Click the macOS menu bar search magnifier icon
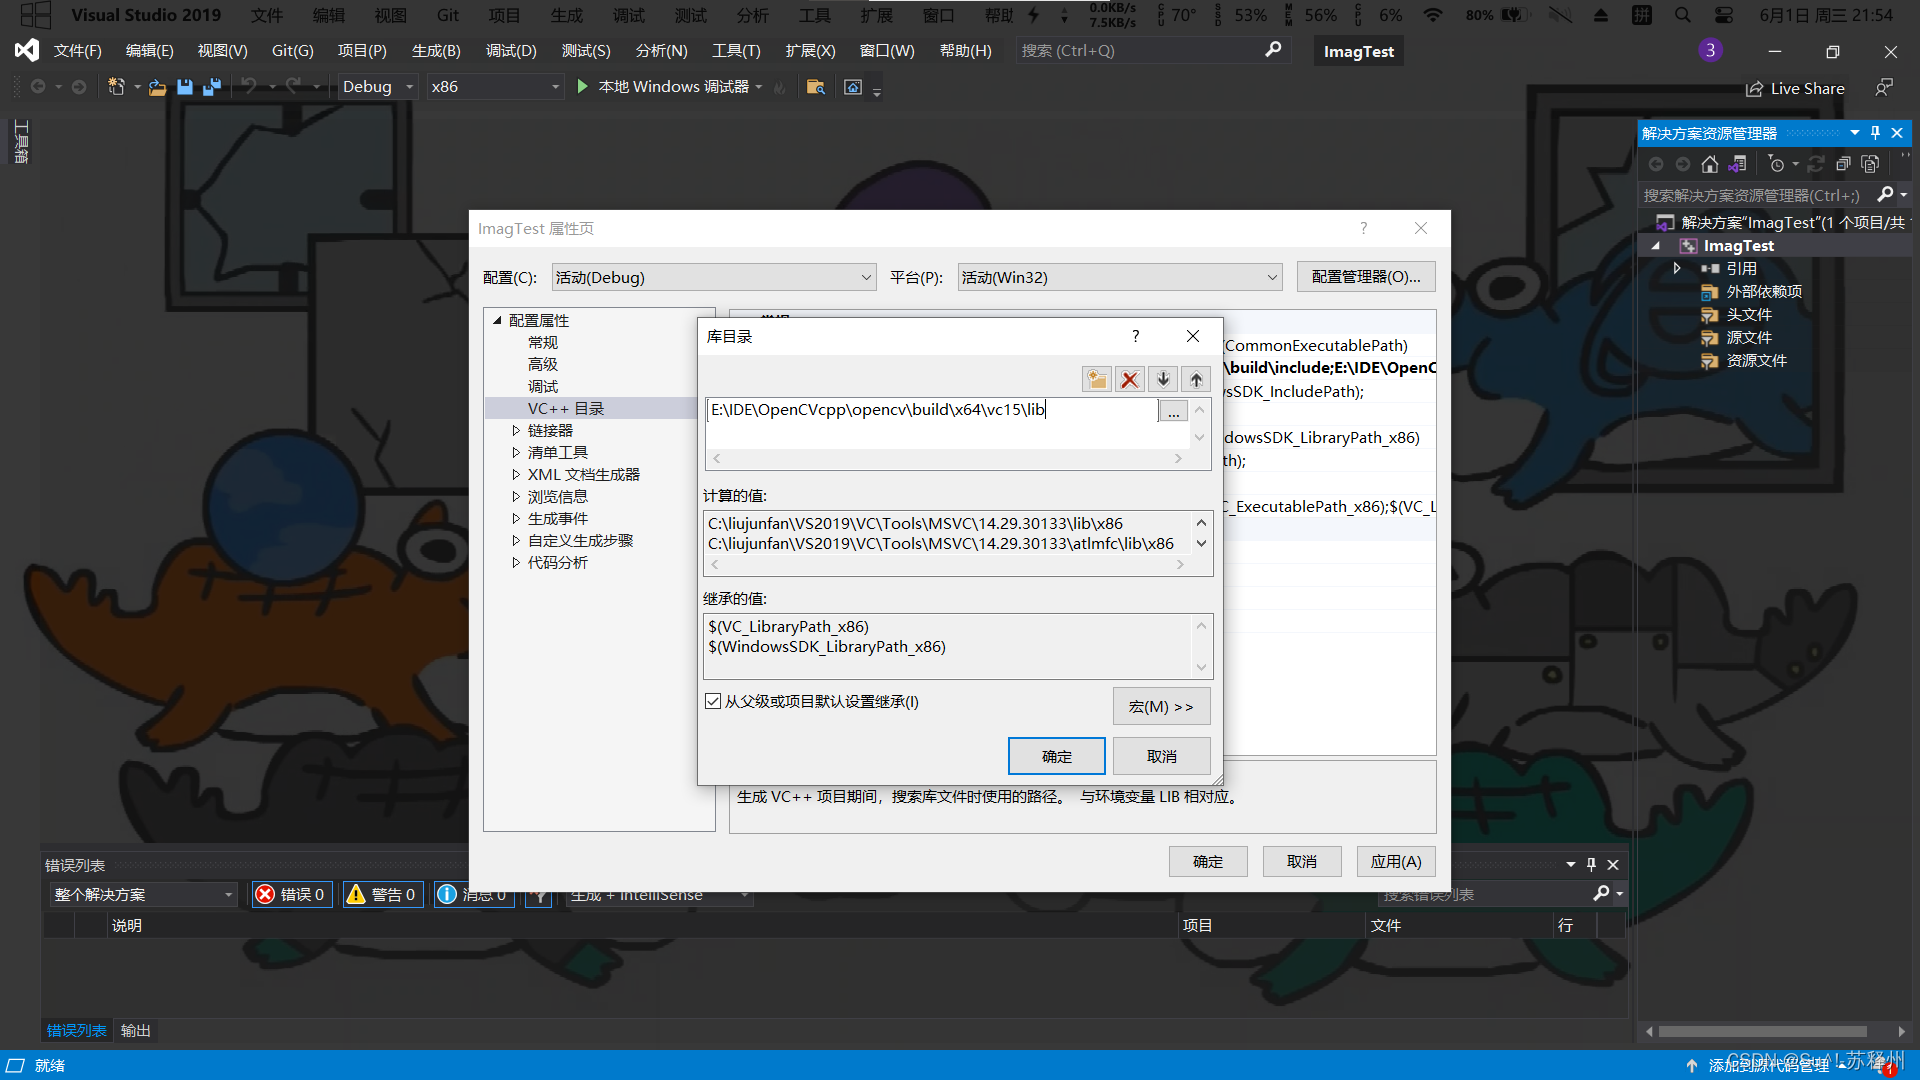The height and width of the screenshot is (1080, 1920). (1683, 15)
